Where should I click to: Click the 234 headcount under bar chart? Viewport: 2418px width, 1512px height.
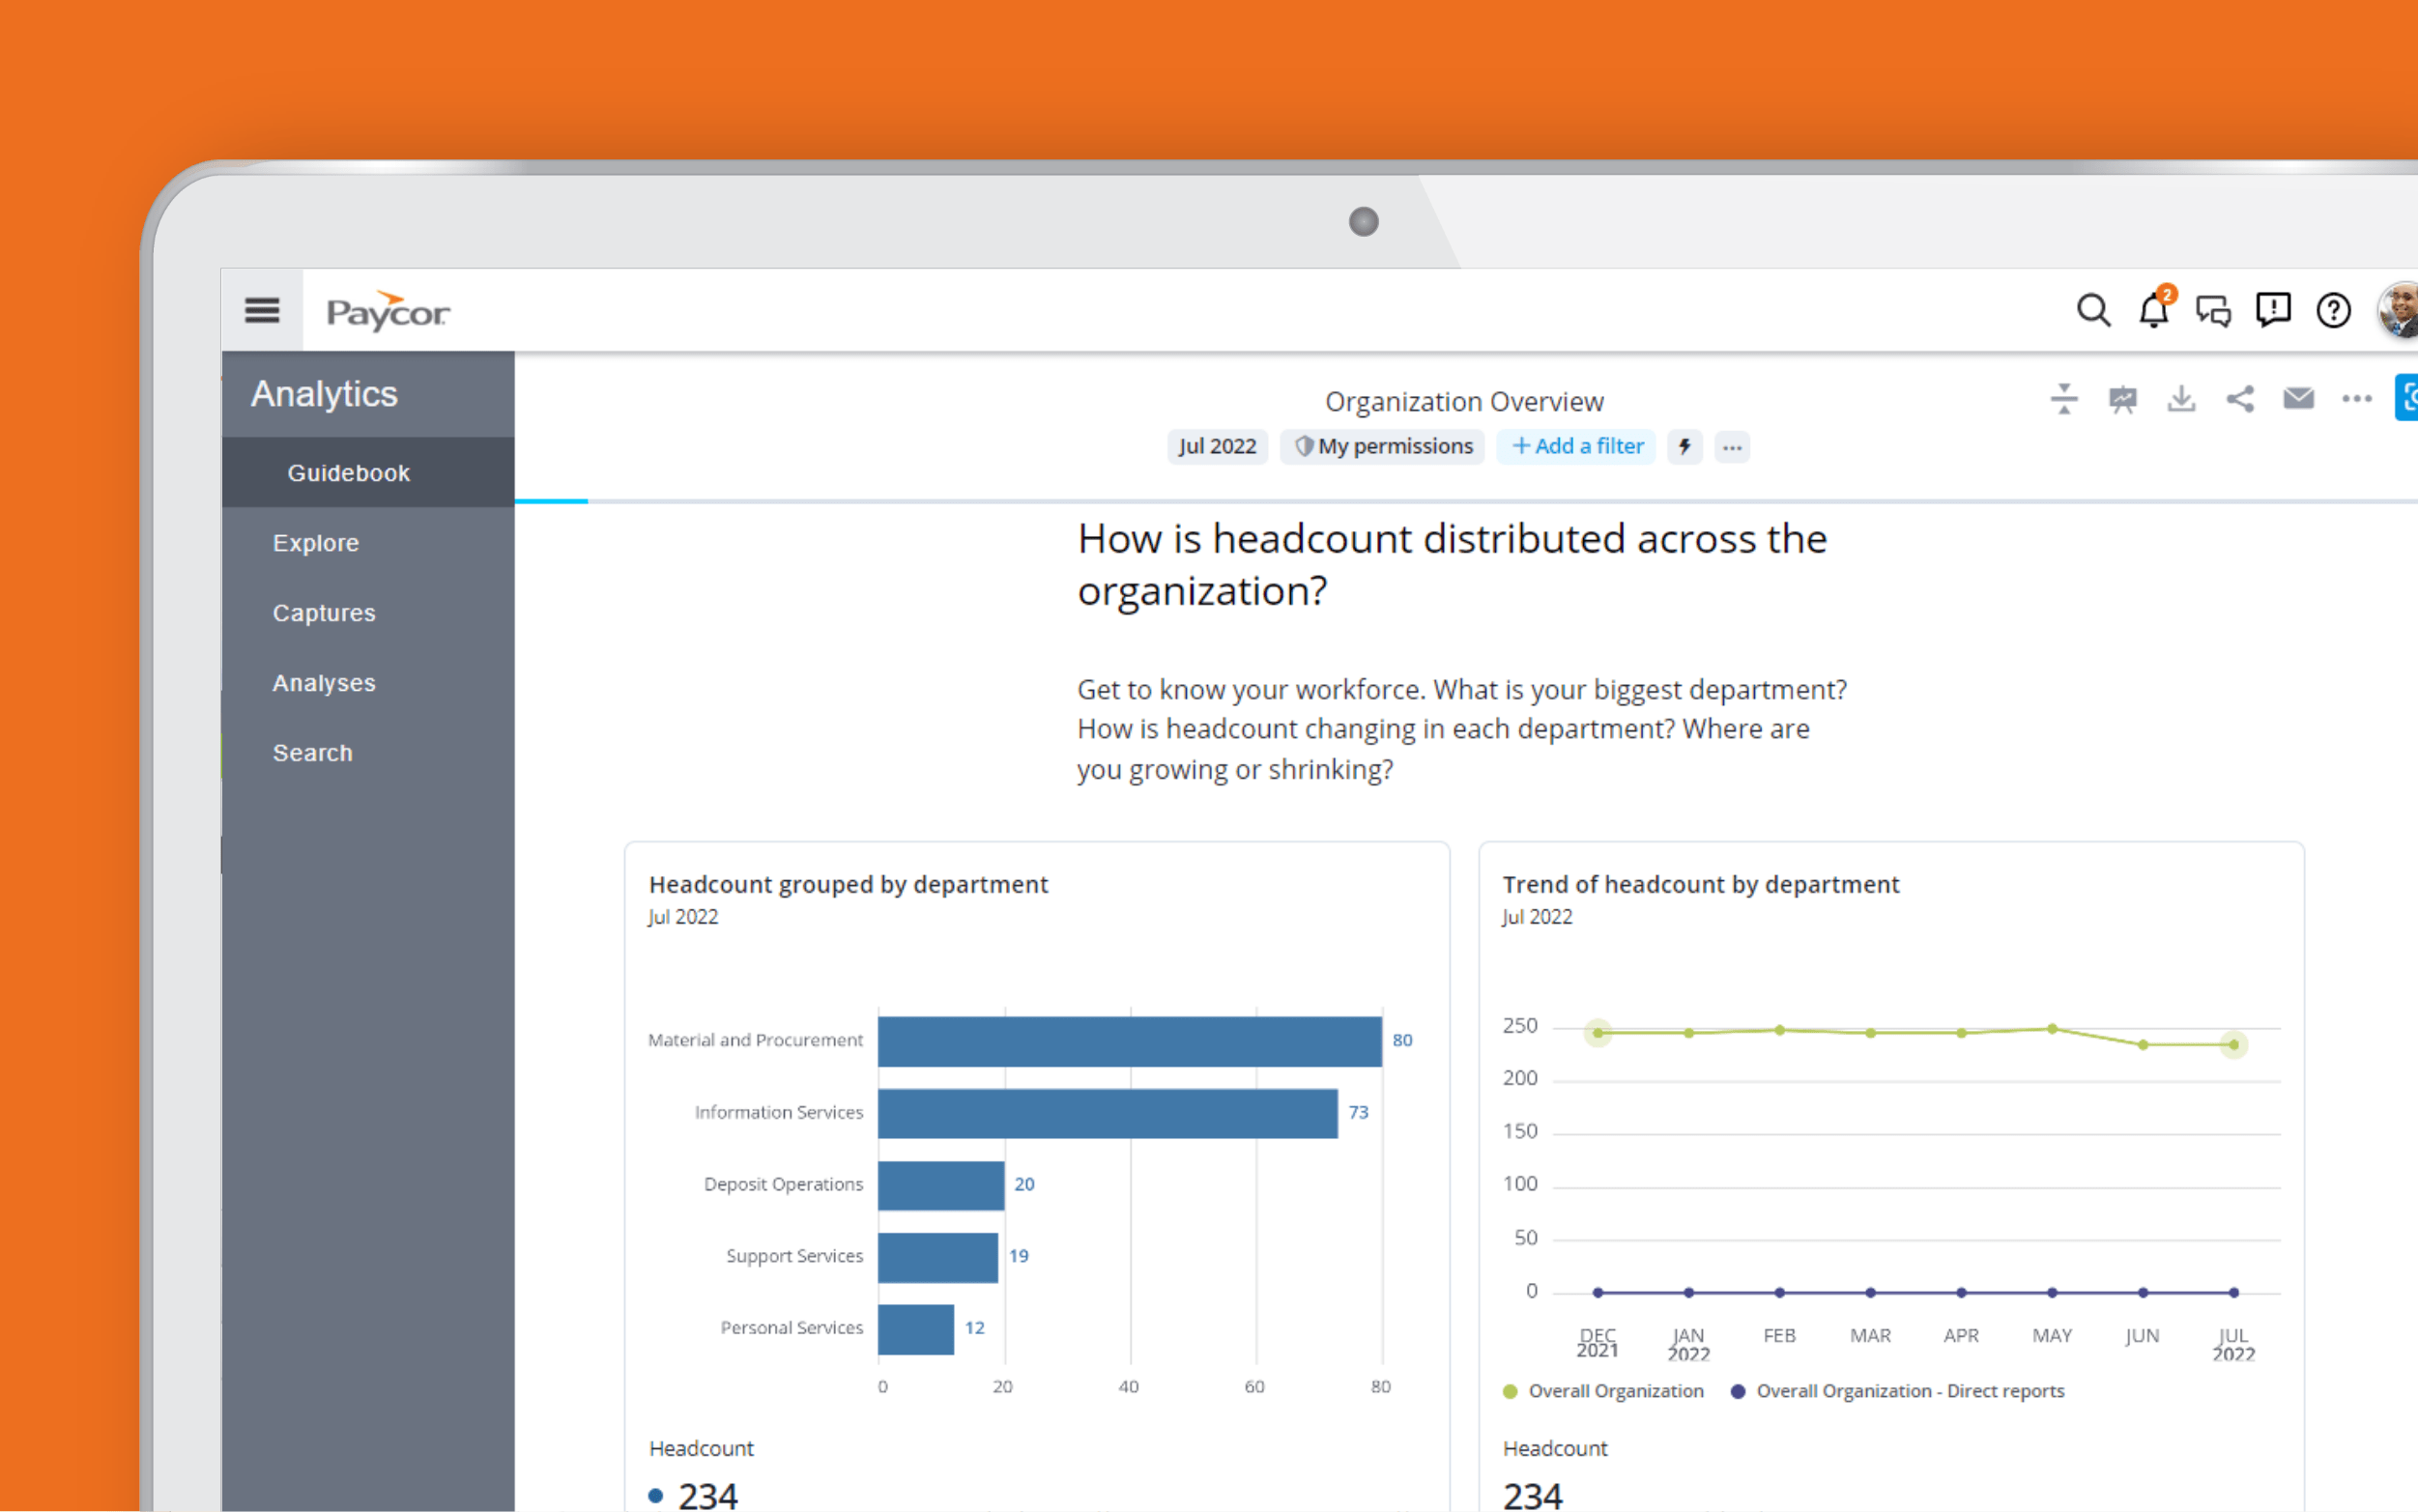pos(707,1495)
